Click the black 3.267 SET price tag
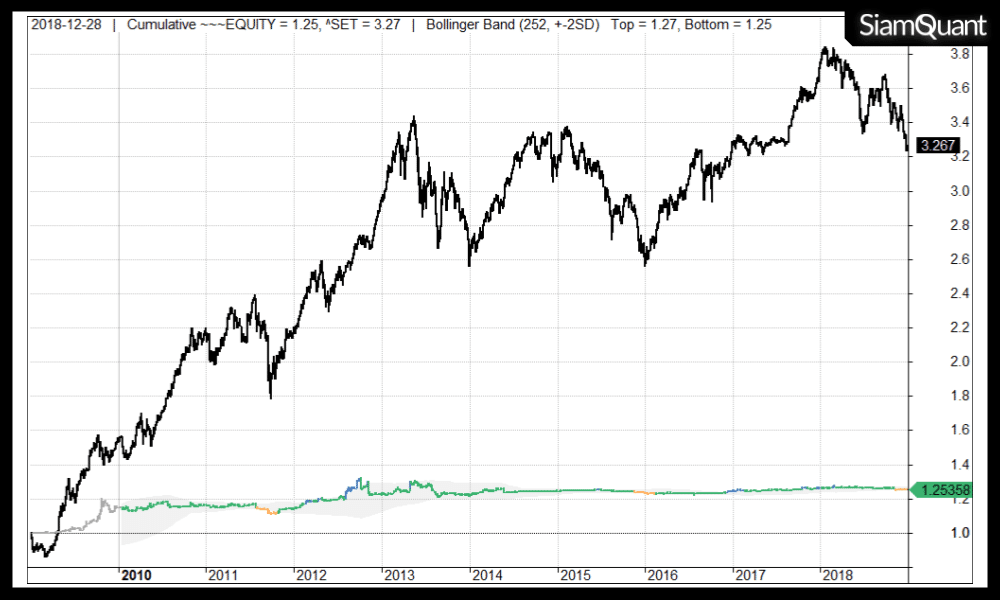Viewport: 1000px width, 600px height. coord(939,145)
